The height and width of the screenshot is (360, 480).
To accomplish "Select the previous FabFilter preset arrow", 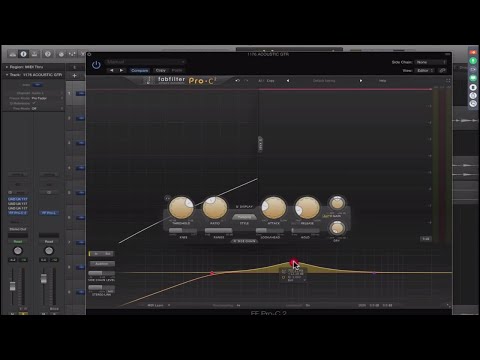I will 288,81.
